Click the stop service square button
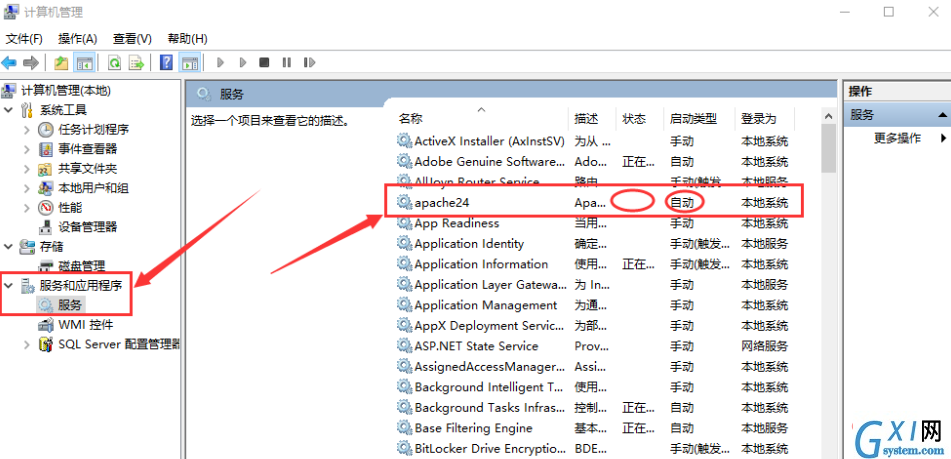The height and width of the screenshot is (459, 951). tap(264, 62)
